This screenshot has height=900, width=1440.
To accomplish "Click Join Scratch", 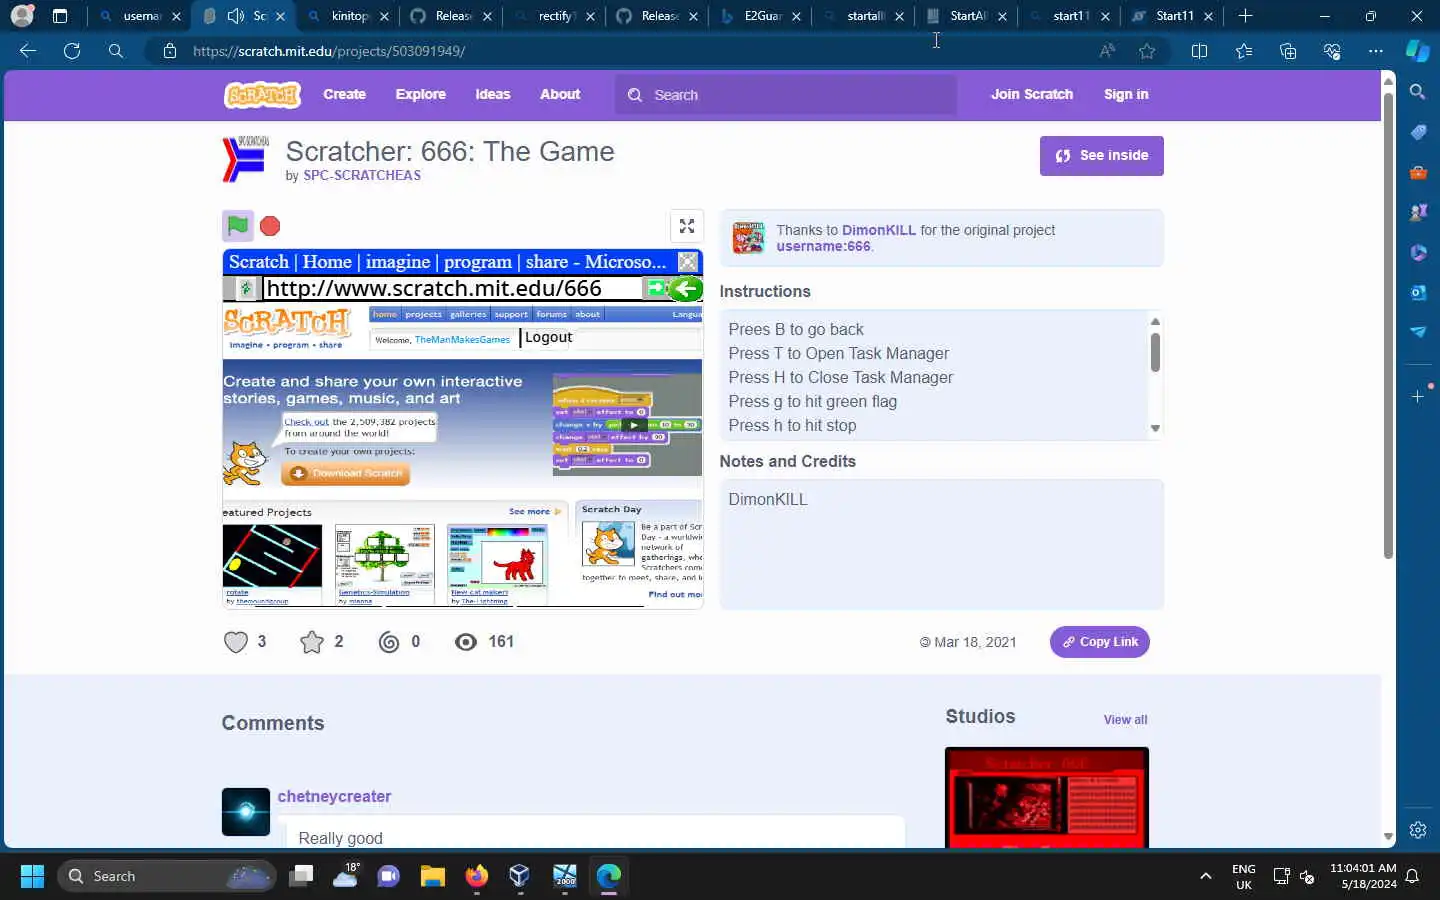I will (1031, 94).
